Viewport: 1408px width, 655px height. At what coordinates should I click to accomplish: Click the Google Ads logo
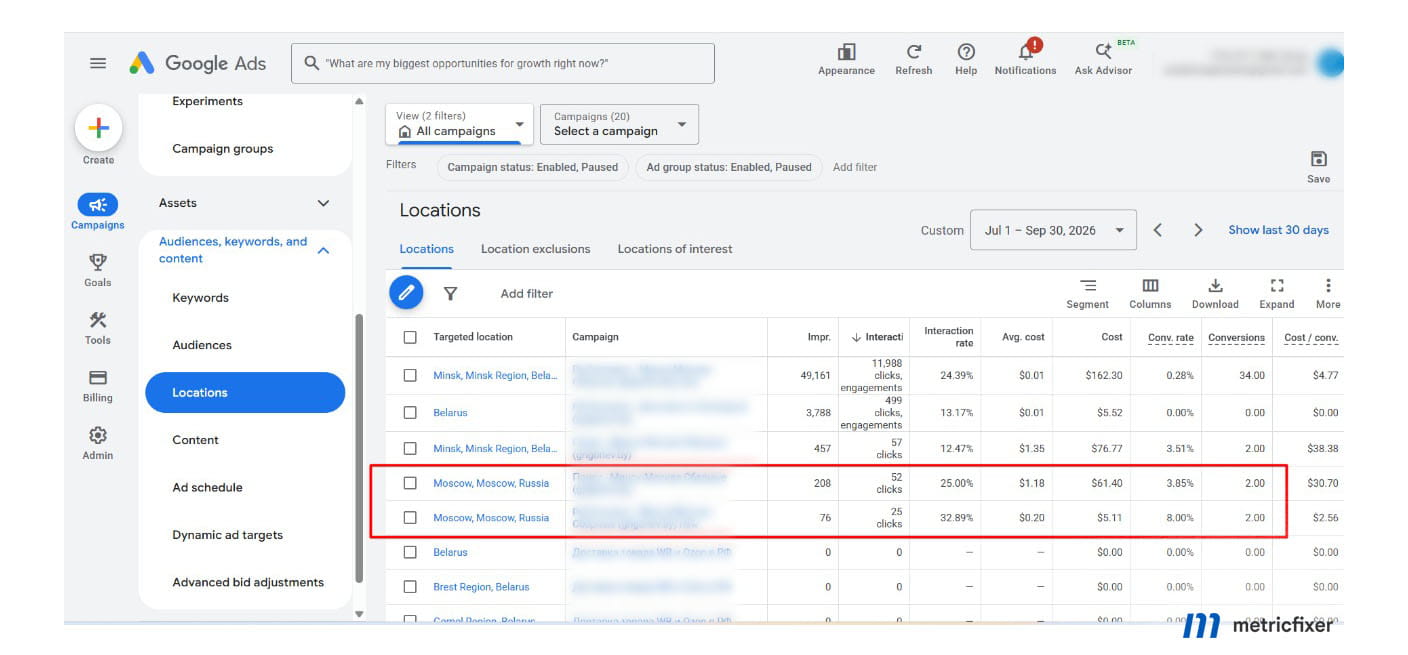(x=198, y=63)
